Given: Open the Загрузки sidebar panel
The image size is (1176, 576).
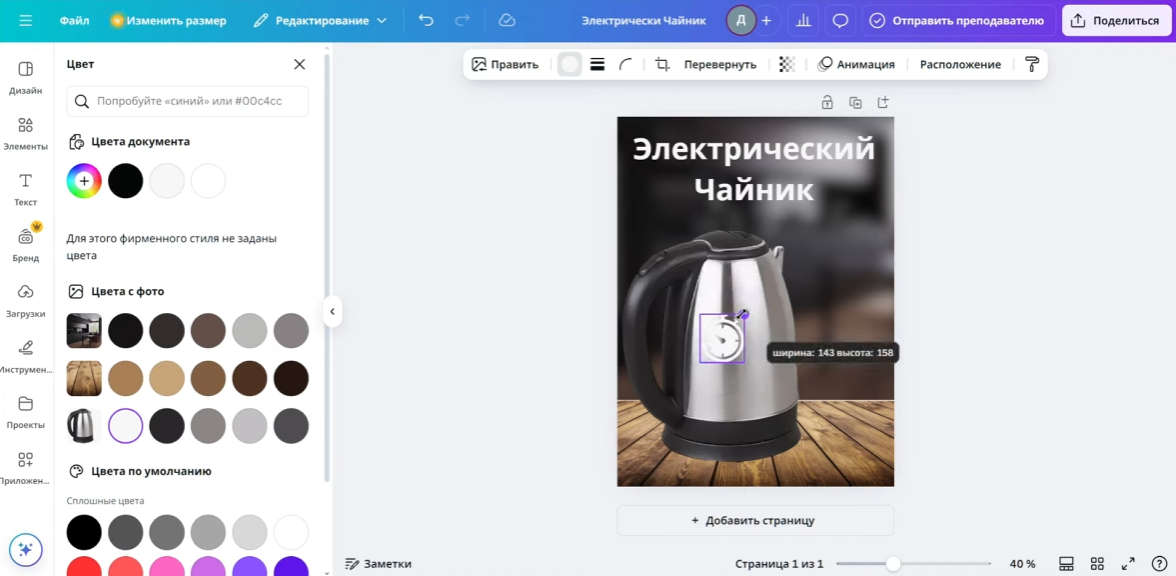Looking at the screenshot, I should (26, 301).
